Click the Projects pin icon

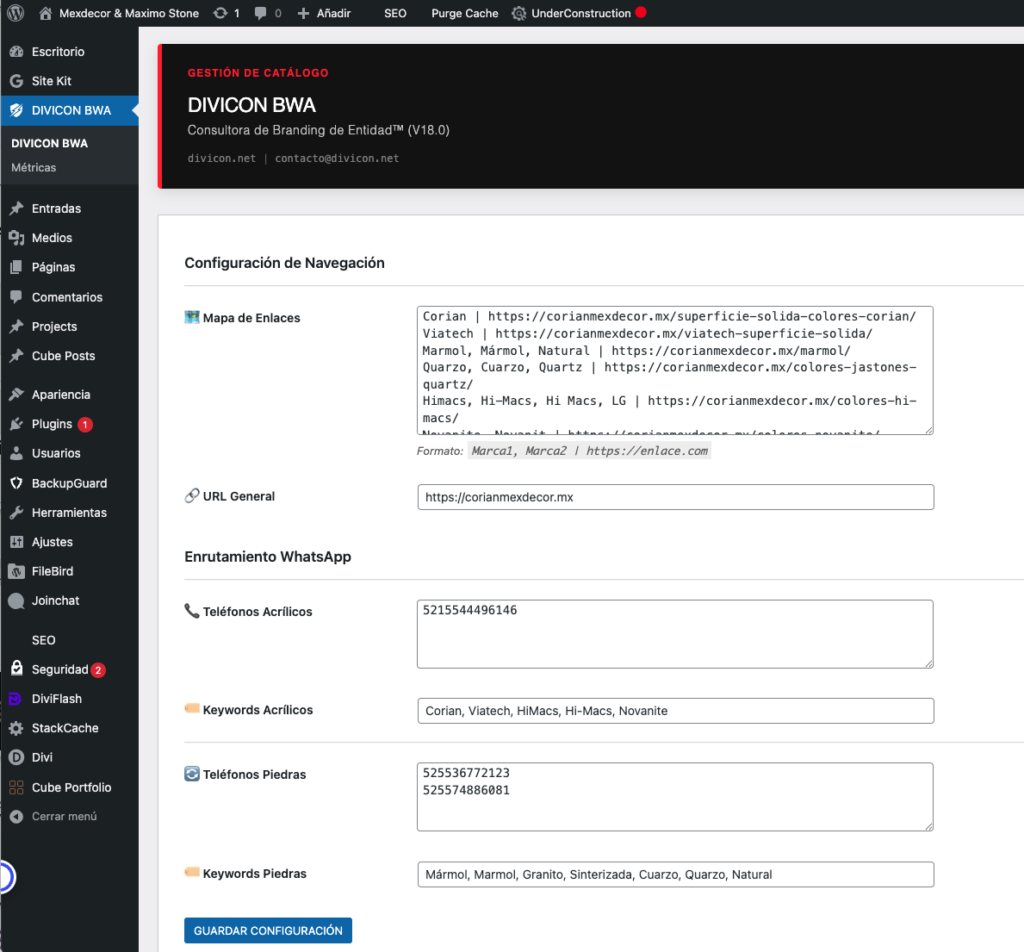(x=16, y=326)
